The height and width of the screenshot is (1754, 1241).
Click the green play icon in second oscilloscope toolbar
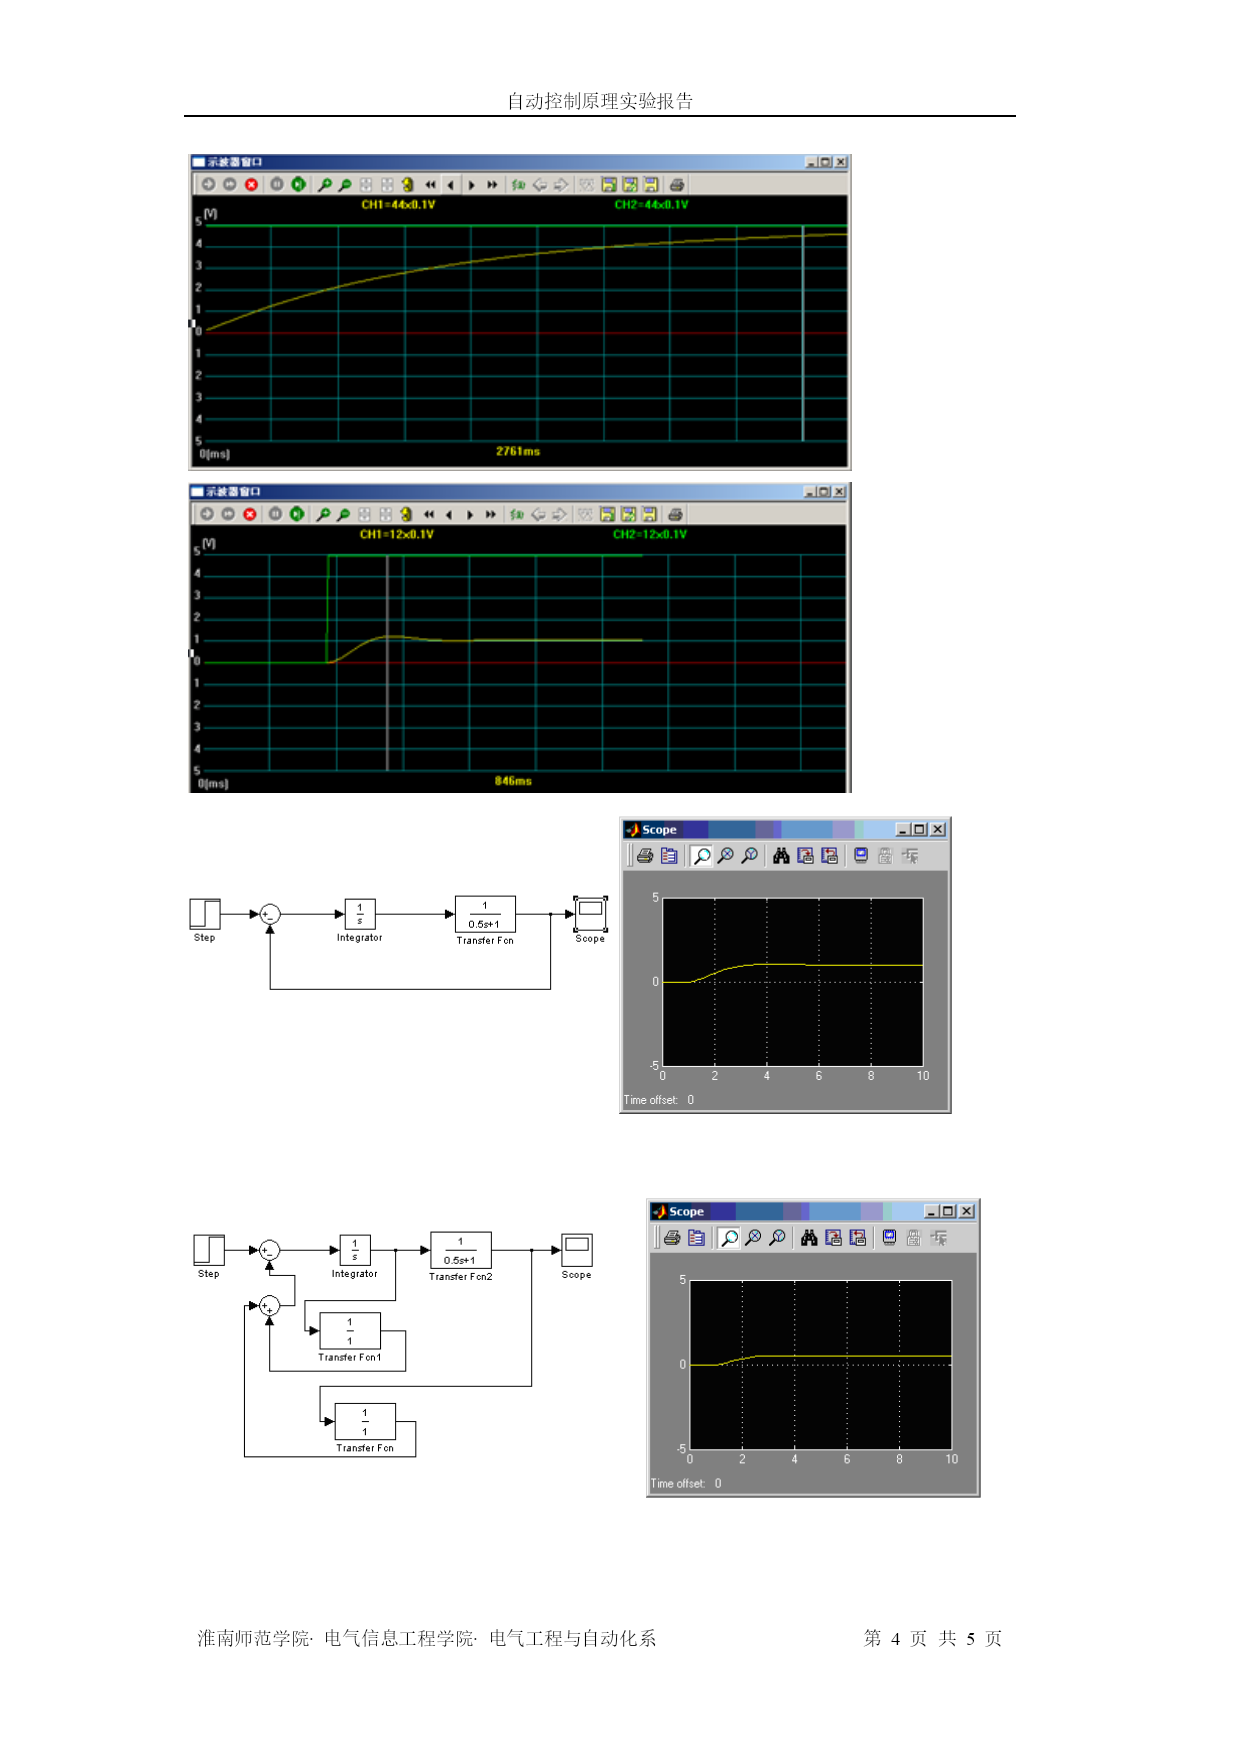coord(297,515)
